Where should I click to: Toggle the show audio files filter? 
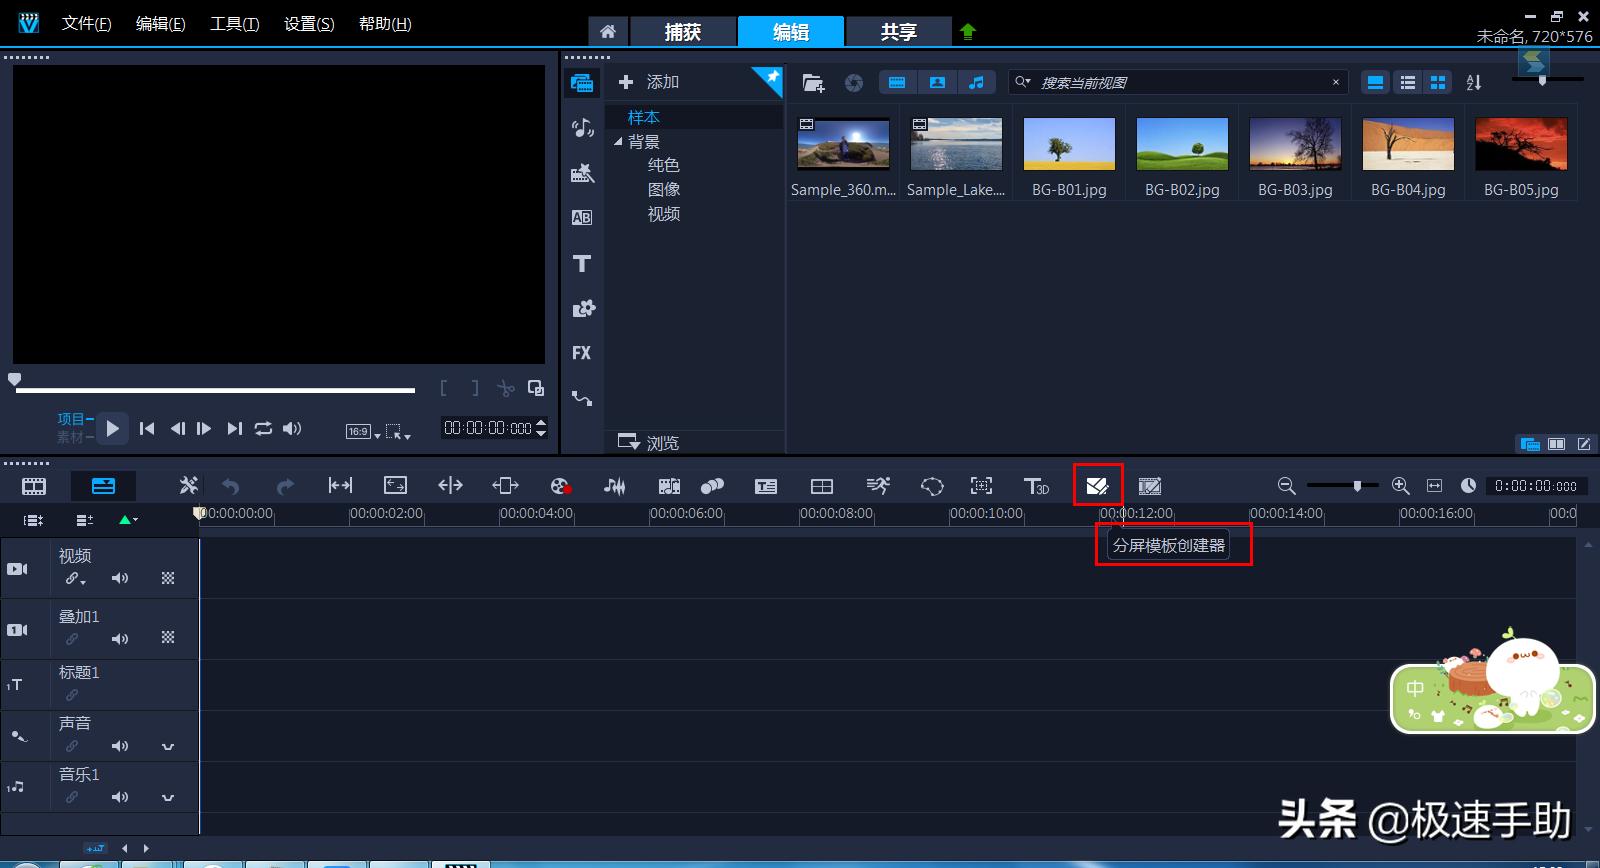click(x=976, y=83)
